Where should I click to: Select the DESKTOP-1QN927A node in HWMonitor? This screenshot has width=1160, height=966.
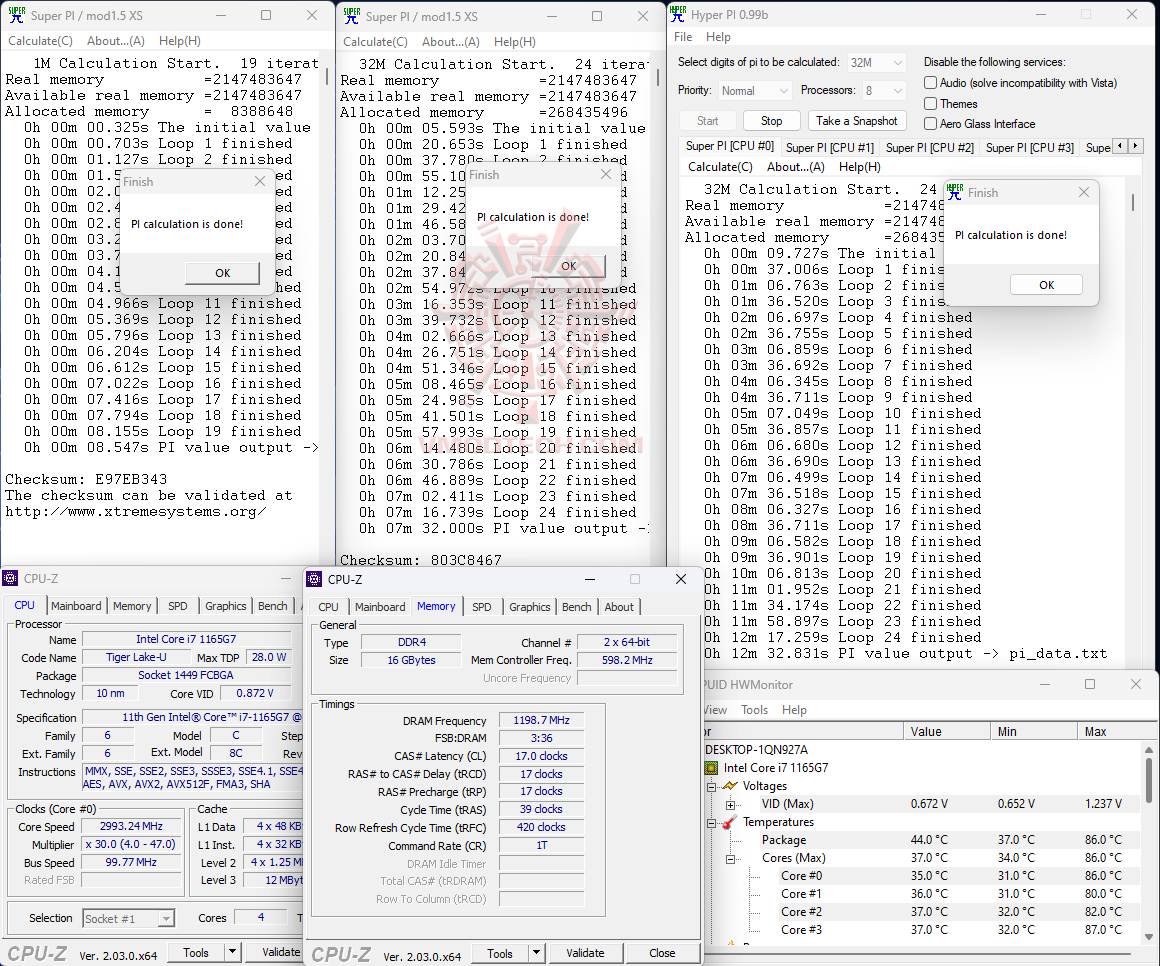coord(756,749)
